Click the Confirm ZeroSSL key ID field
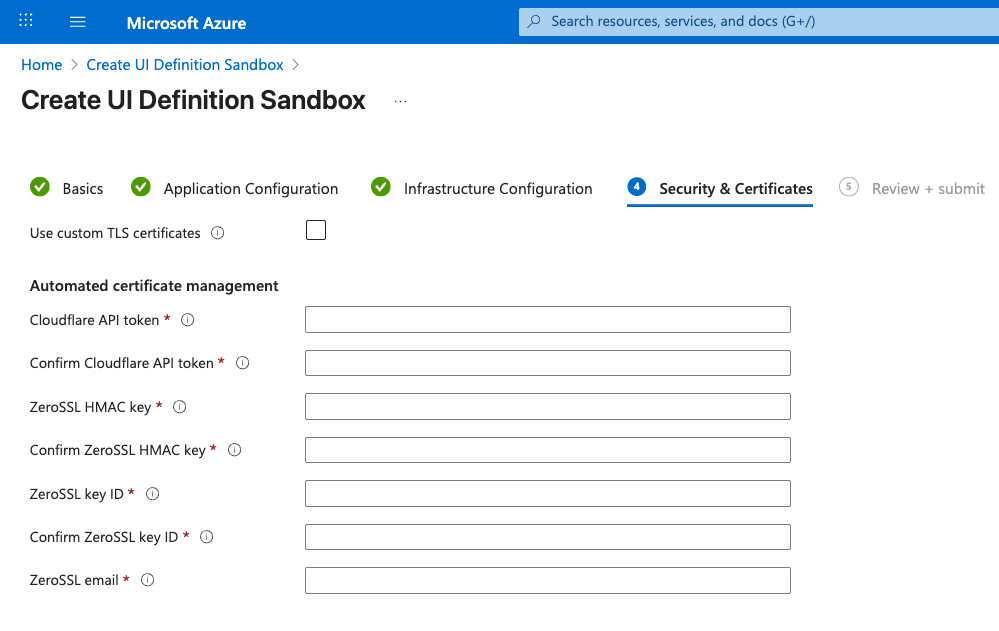999x631 pixels. pos(548,537)
